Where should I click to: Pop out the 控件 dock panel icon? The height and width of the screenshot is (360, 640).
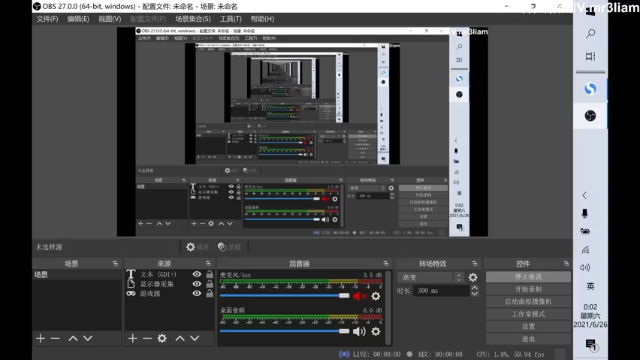(x=566, y=264)
